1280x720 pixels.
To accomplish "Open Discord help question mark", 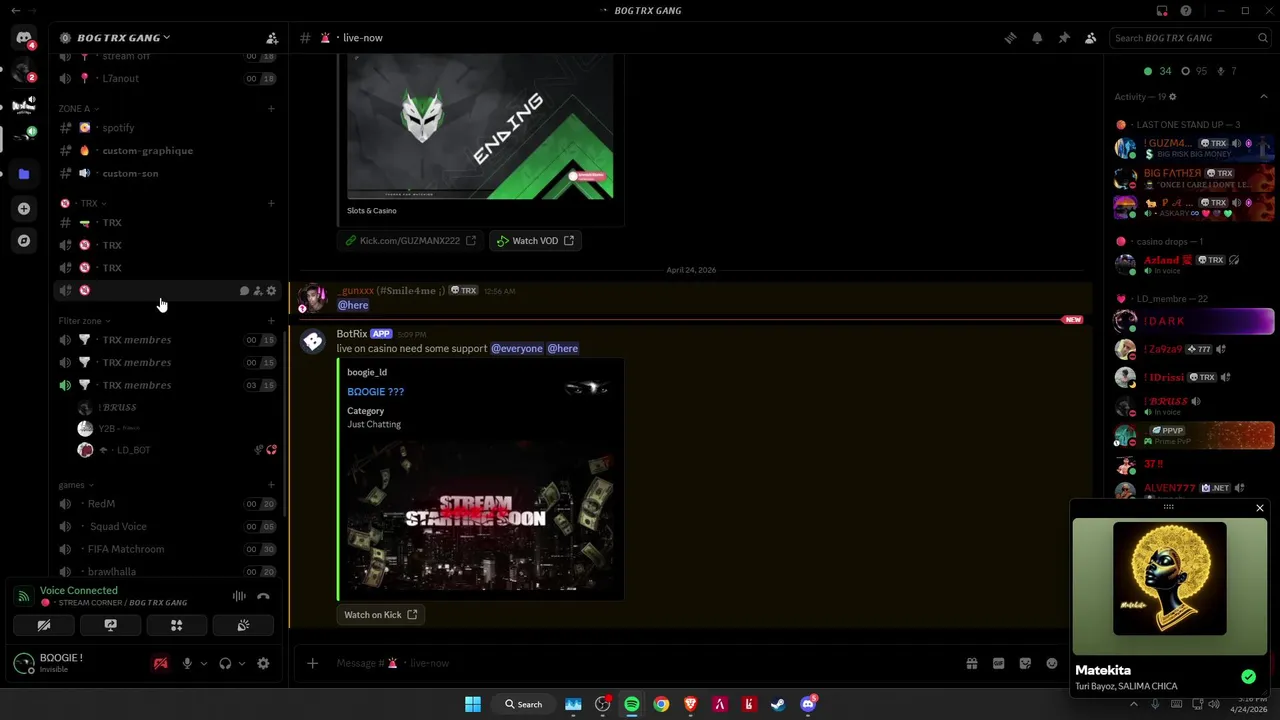I will tap(1186, 11).
